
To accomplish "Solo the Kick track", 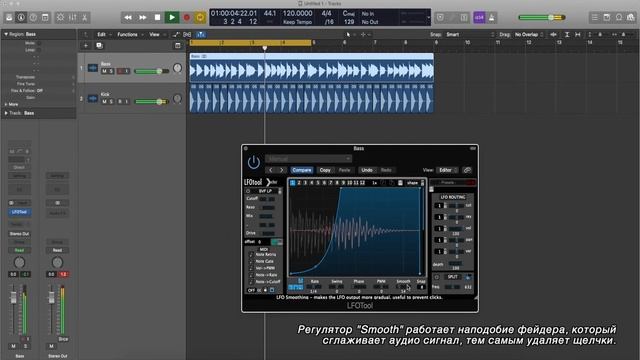I will point(111,102).
